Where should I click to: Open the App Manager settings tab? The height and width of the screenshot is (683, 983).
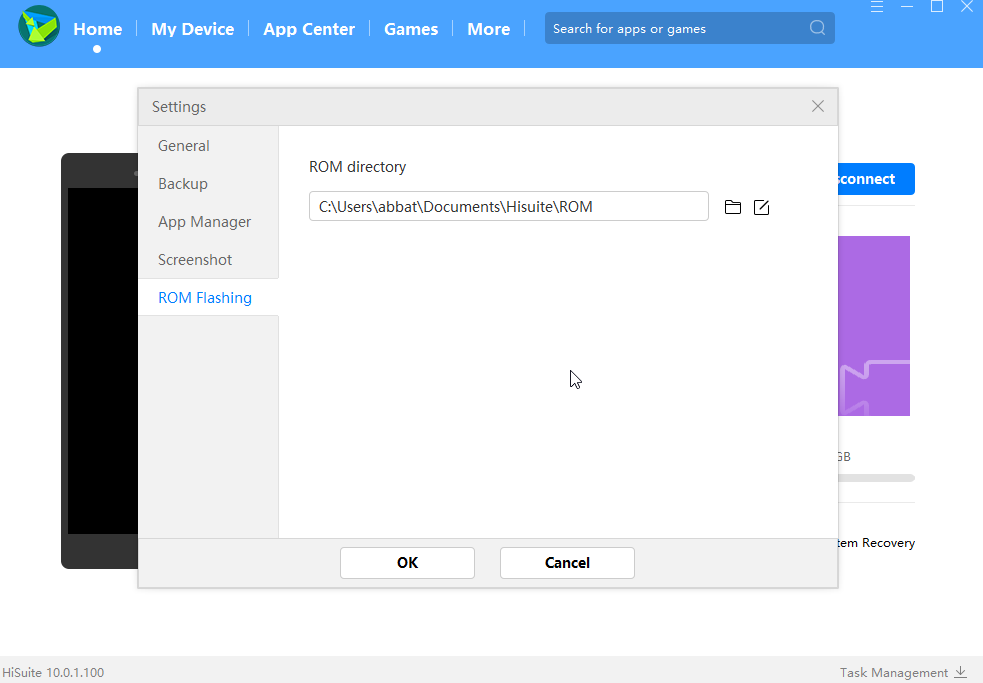tap(204, 222)
